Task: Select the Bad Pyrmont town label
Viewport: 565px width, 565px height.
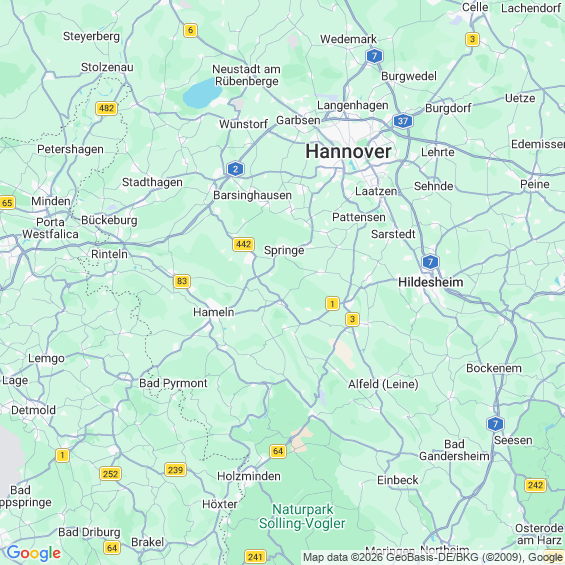Action: [x=173, y=383]
